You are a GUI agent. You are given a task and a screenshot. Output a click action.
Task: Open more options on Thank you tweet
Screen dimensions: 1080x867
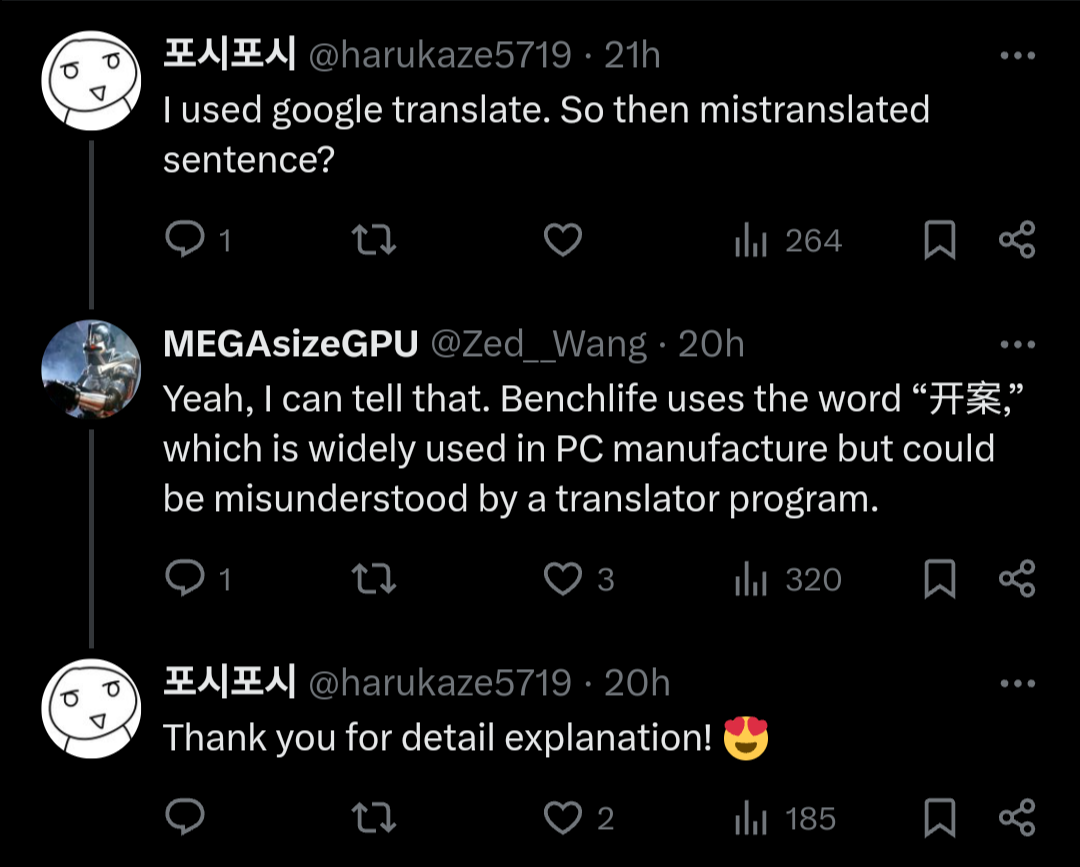(1017, 684)
